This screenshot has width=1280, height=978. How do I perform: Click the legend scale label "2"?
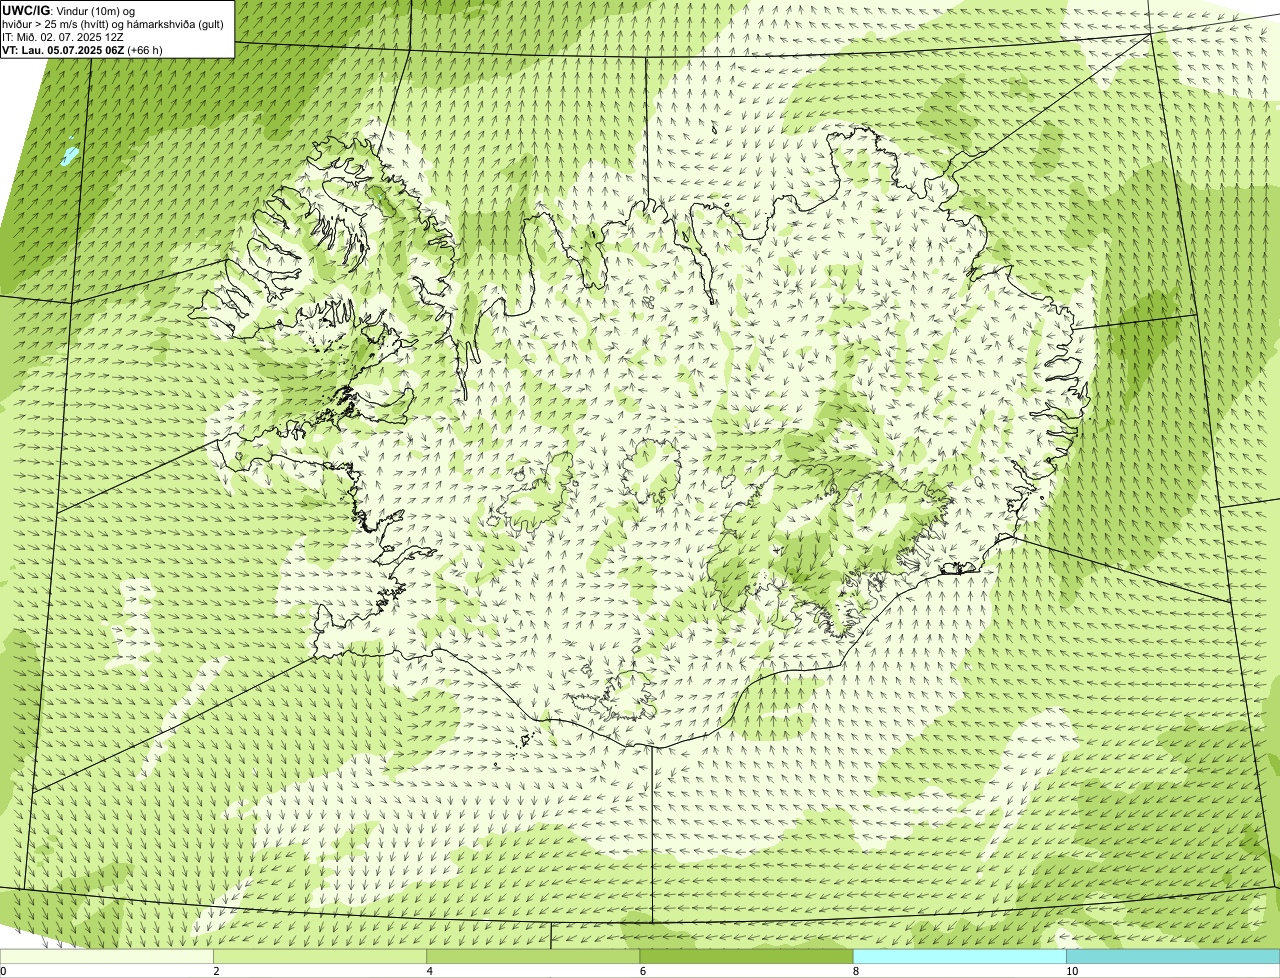(x=216, y=971)
